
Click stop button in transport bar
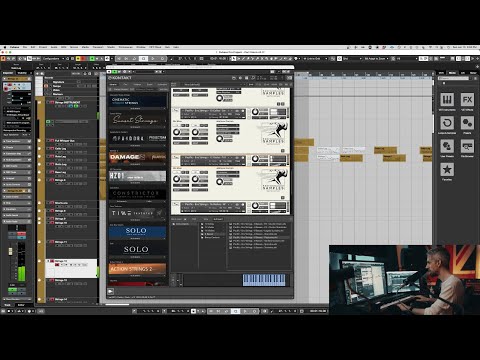pyautogui.click(x=235, y=311)
